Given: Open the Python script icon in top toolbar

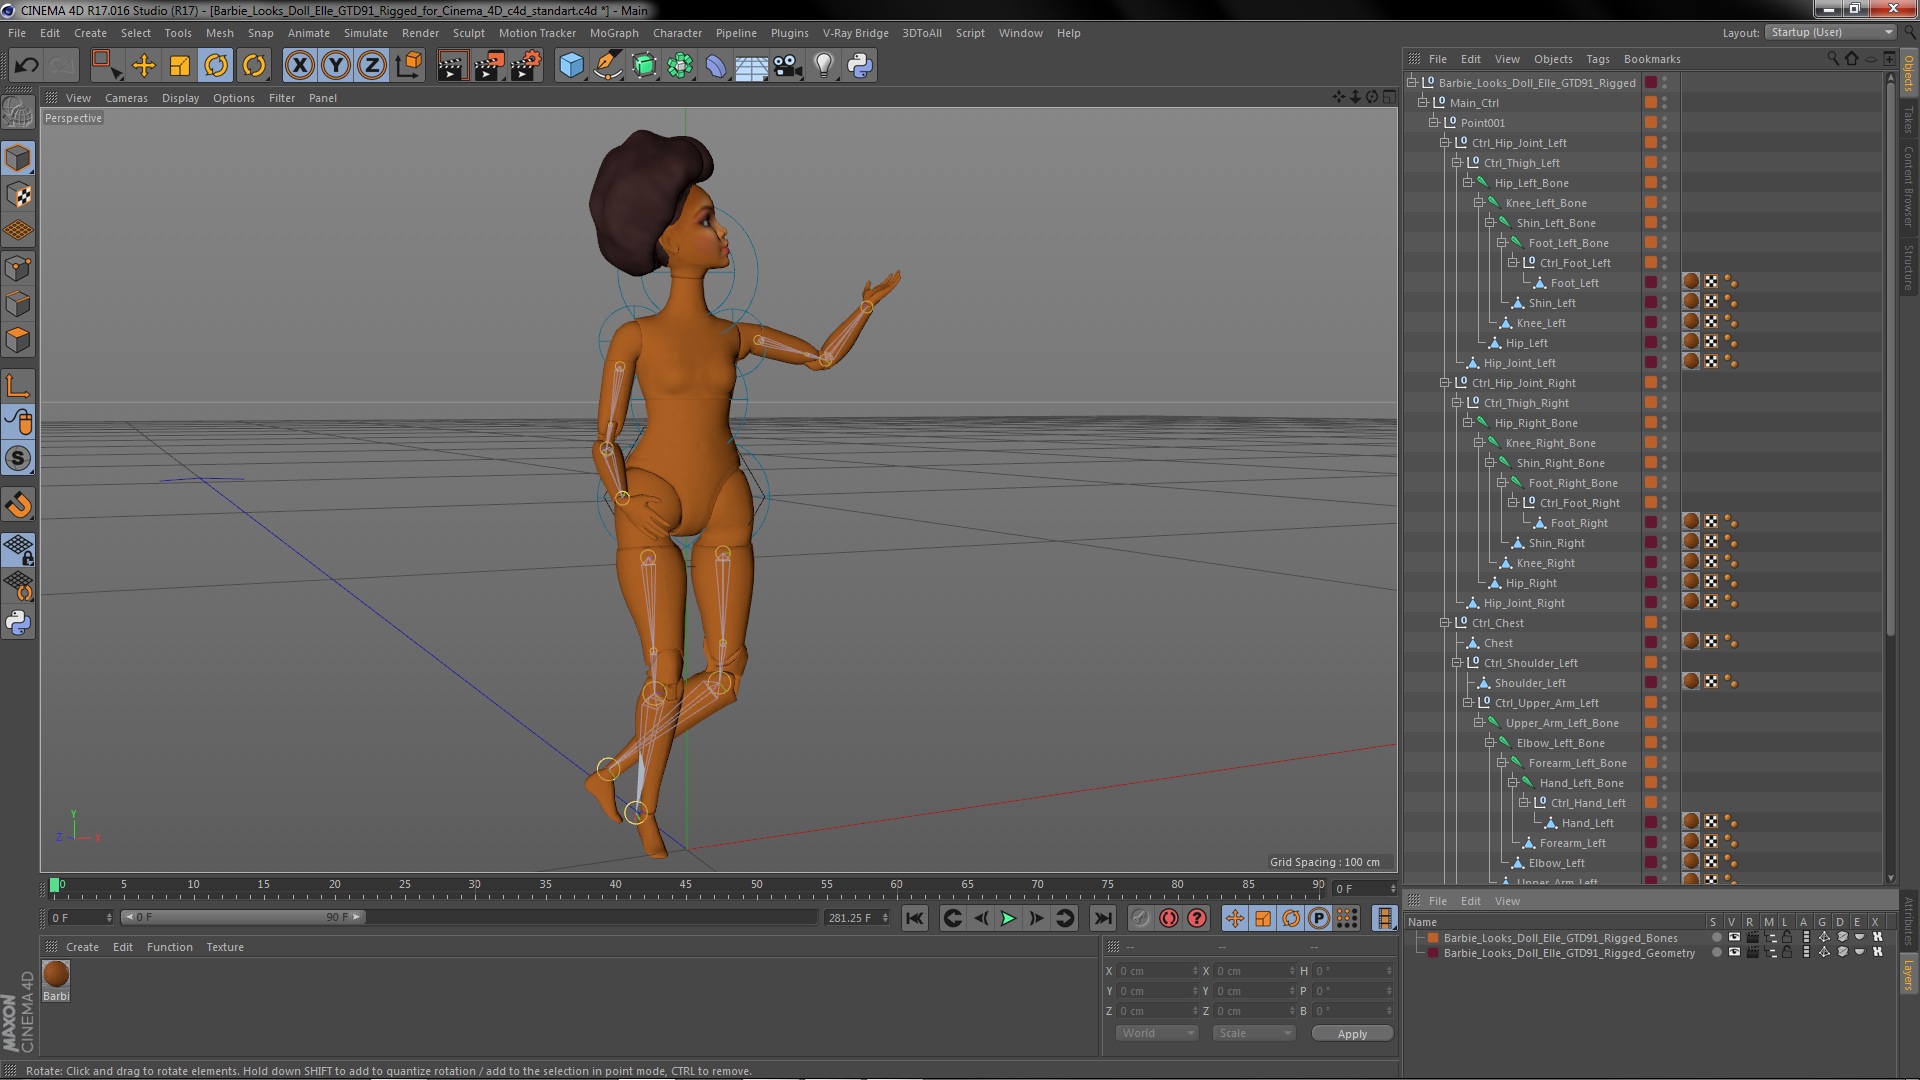Looking at the screenshot, I should 860,66.
